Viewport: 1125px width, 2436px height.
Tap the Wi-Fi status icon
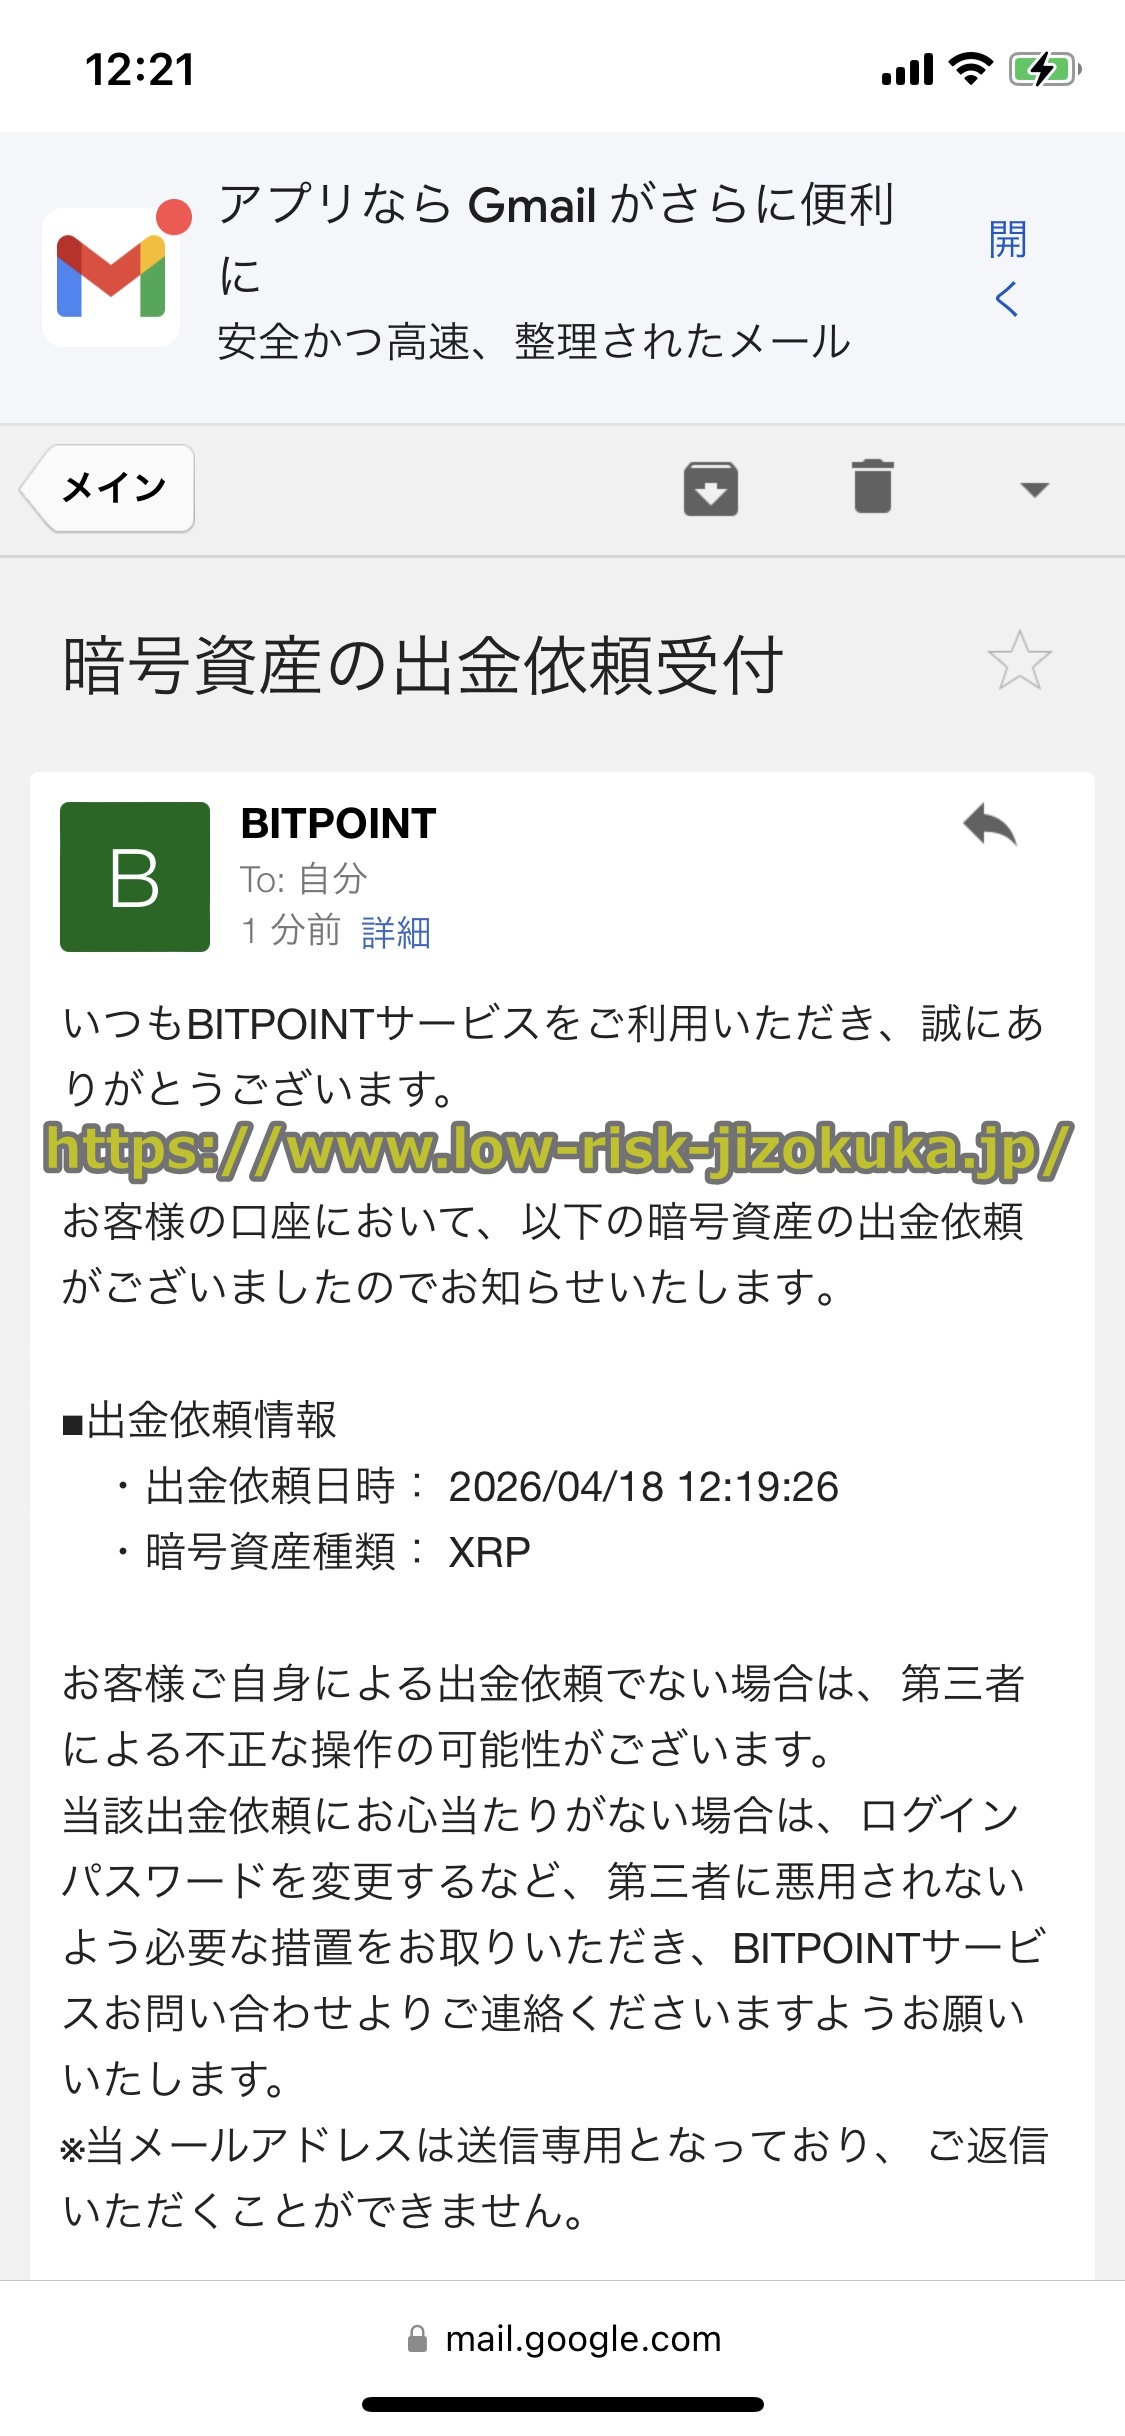[x=970, y=69]
